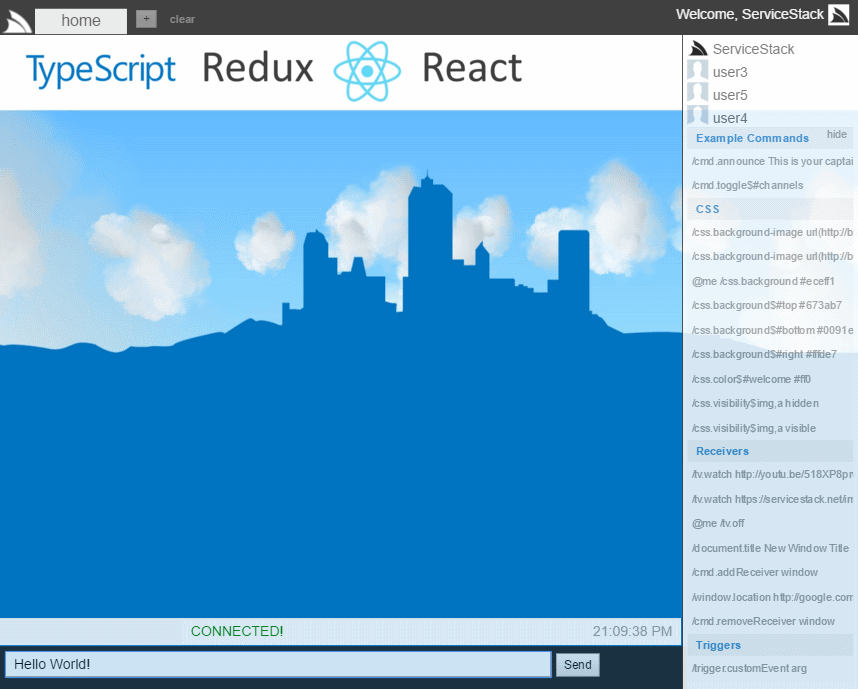The image size is (858, 689).
Task: Click the Example Commands heading
Action: click(x=752, y=138)
